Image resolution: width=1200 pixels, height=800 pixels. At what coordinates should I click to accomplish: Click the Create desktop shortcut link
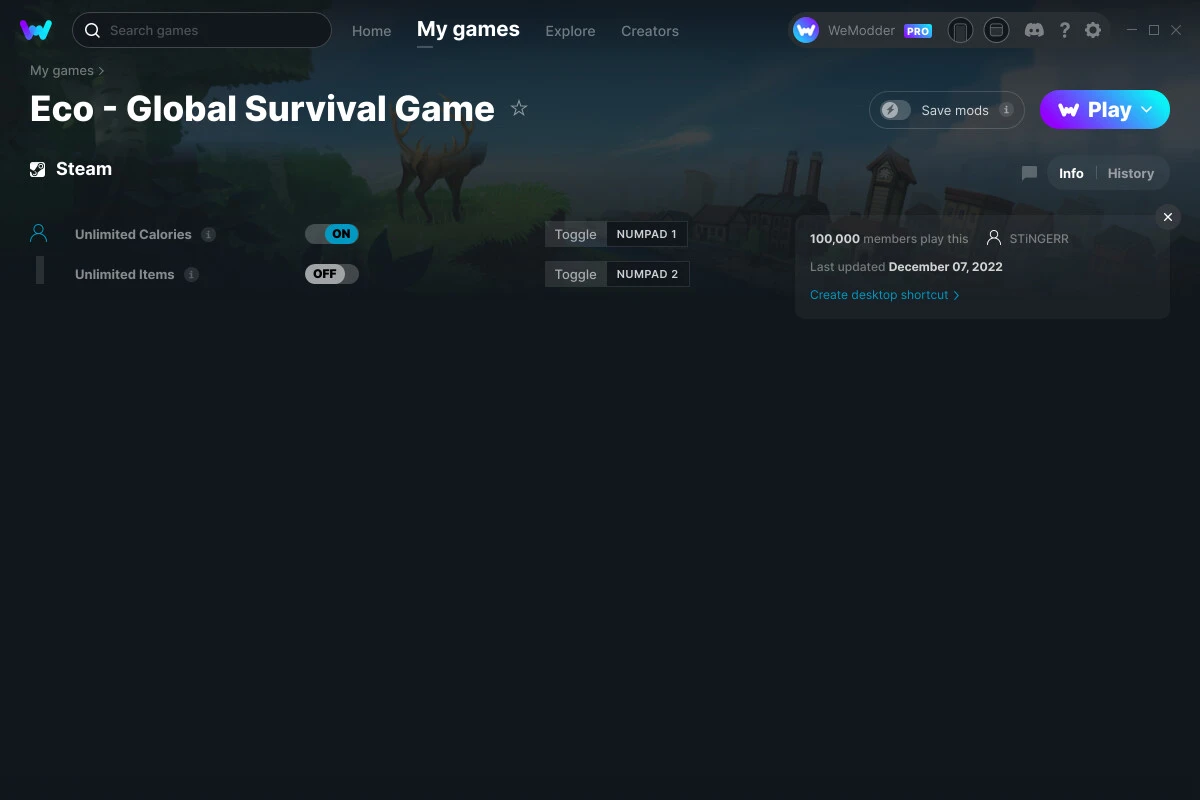click(879, 295)
